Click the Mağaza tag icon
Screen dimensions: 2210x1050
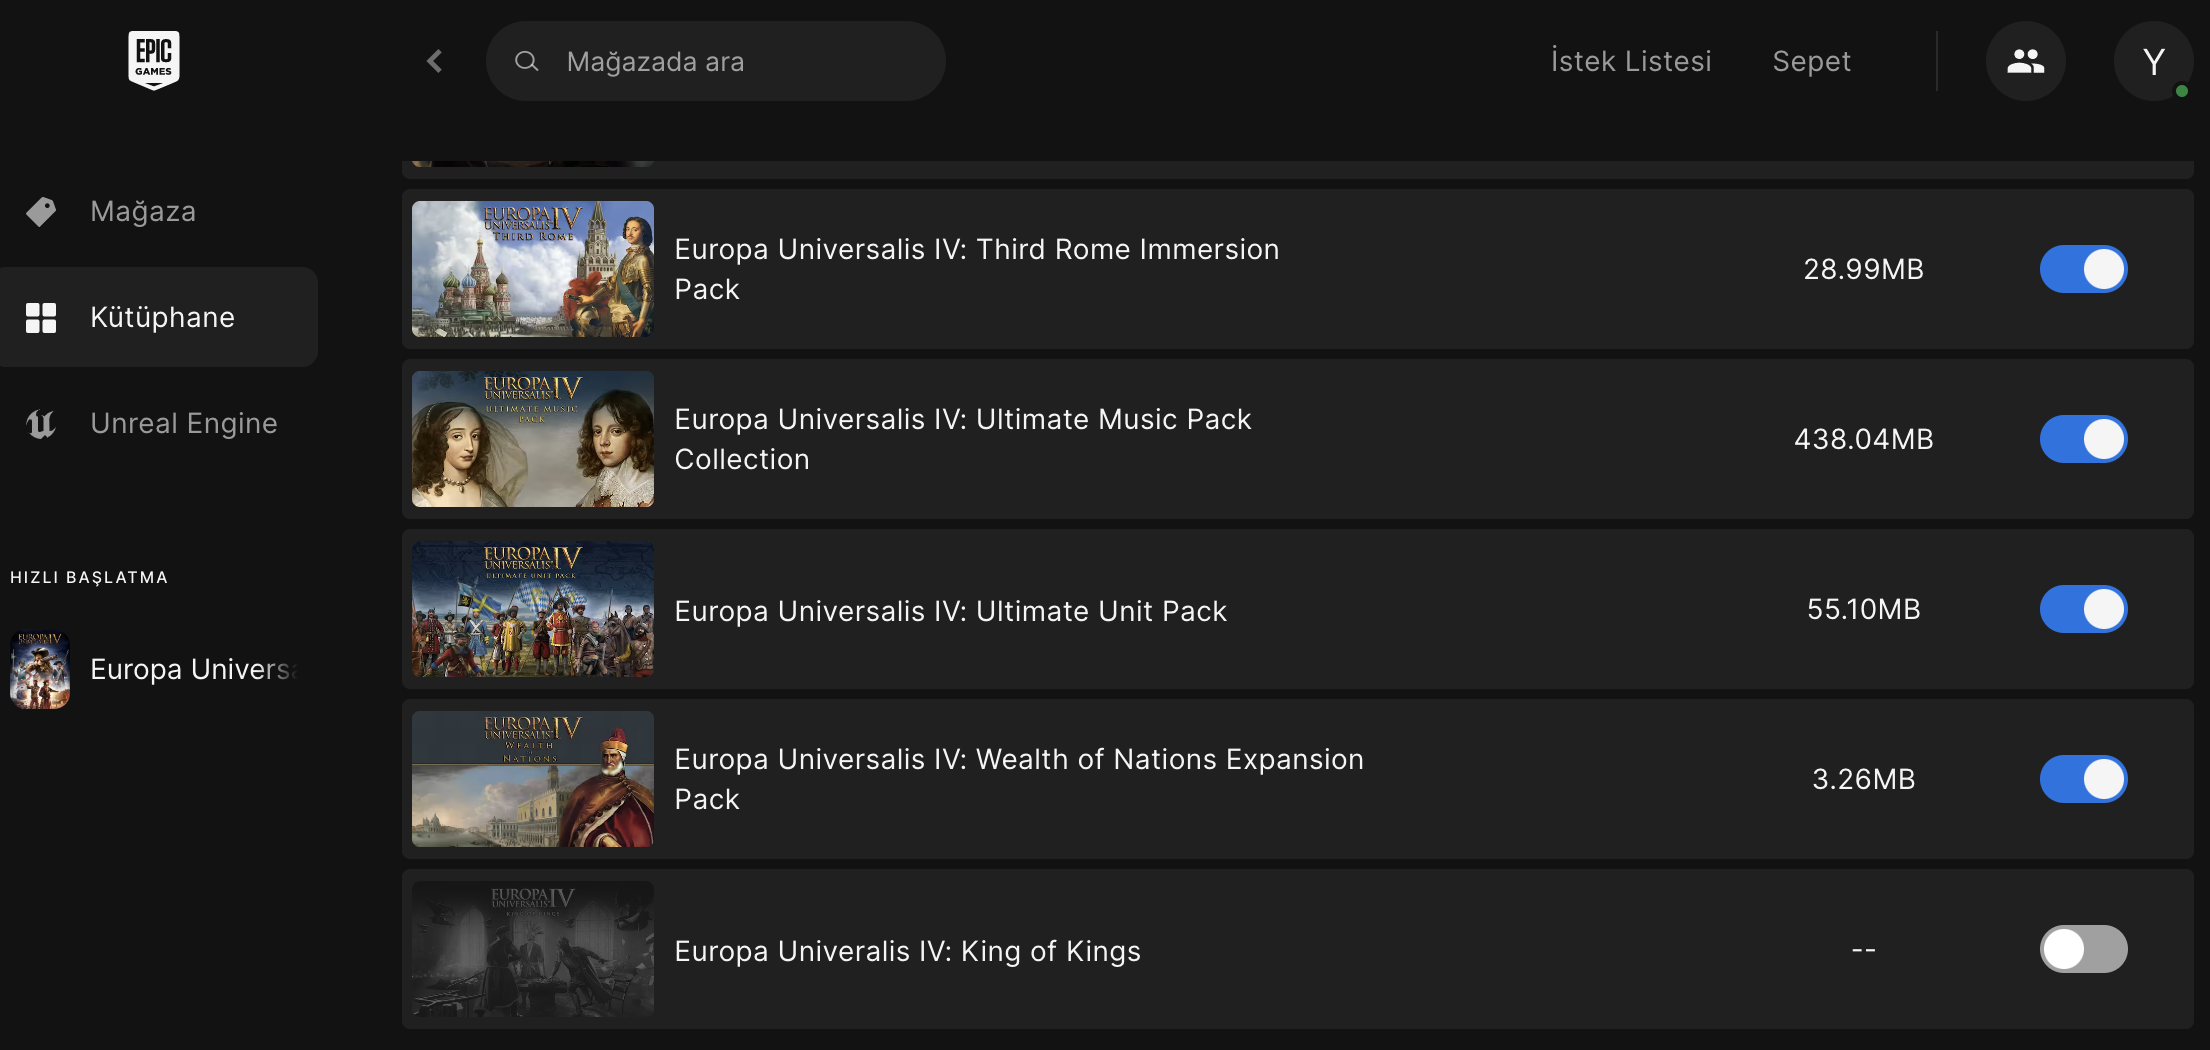point(41,211)
